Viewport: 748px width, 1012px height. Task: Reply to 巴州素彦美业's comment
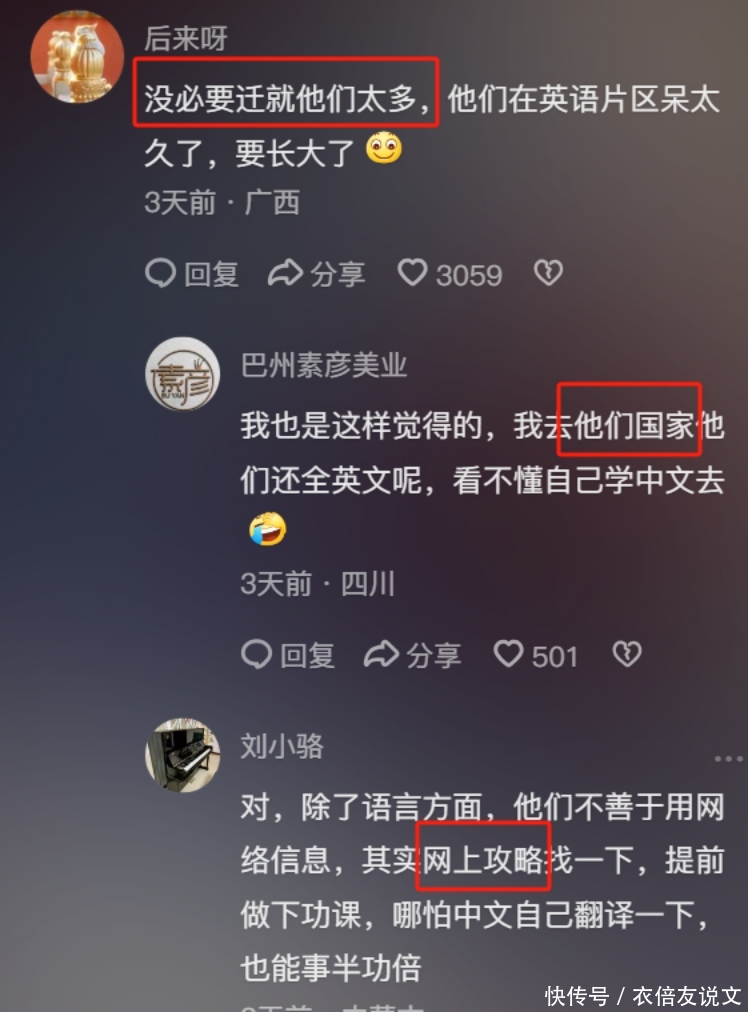288,655
